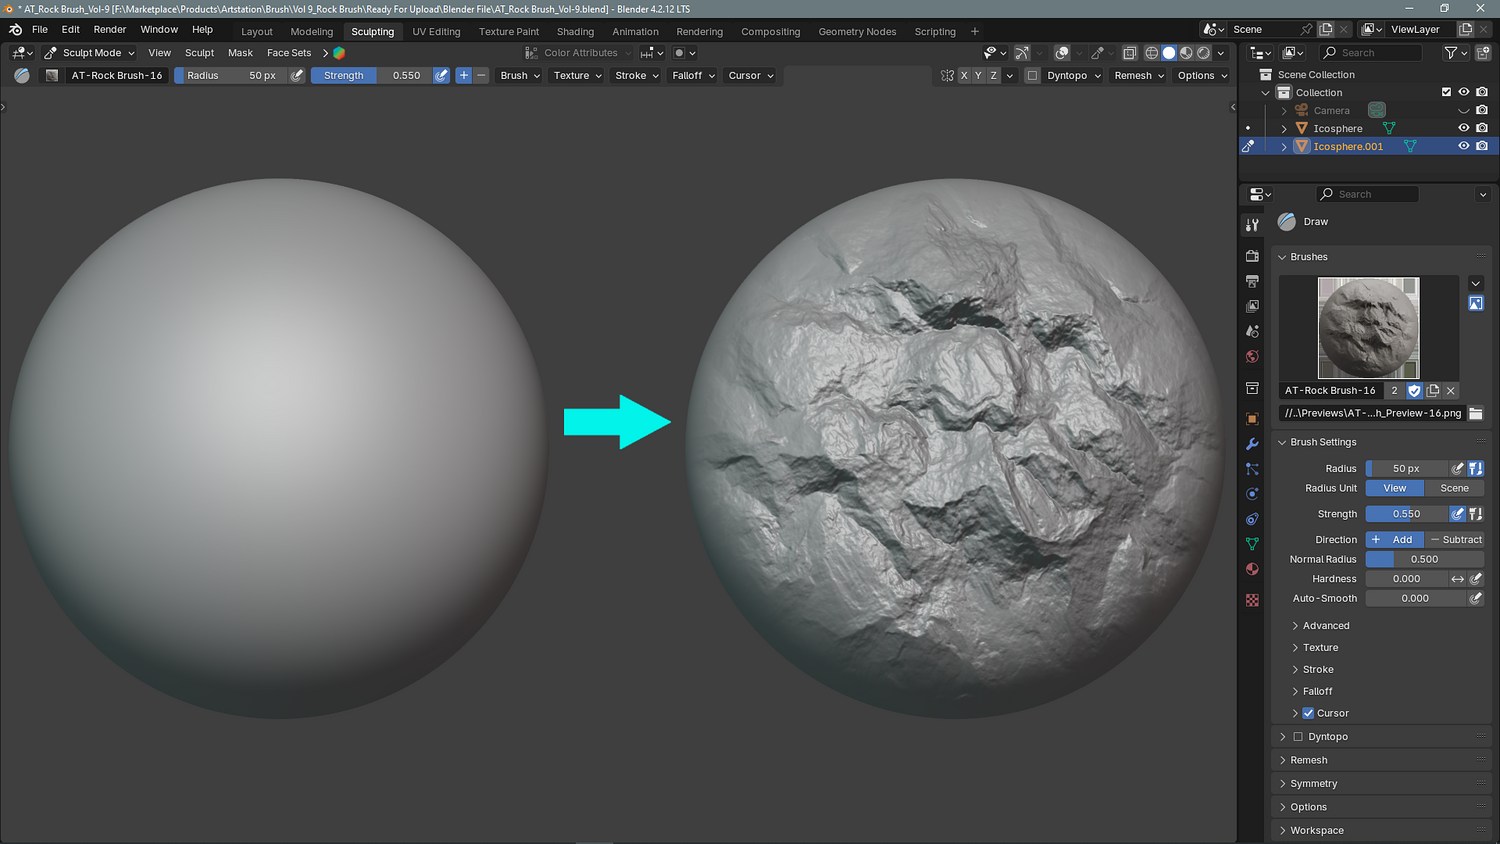This screenshot has height=844, width=1500.
Task: Open the Render properties tab icon
Action: (1252, 257)
